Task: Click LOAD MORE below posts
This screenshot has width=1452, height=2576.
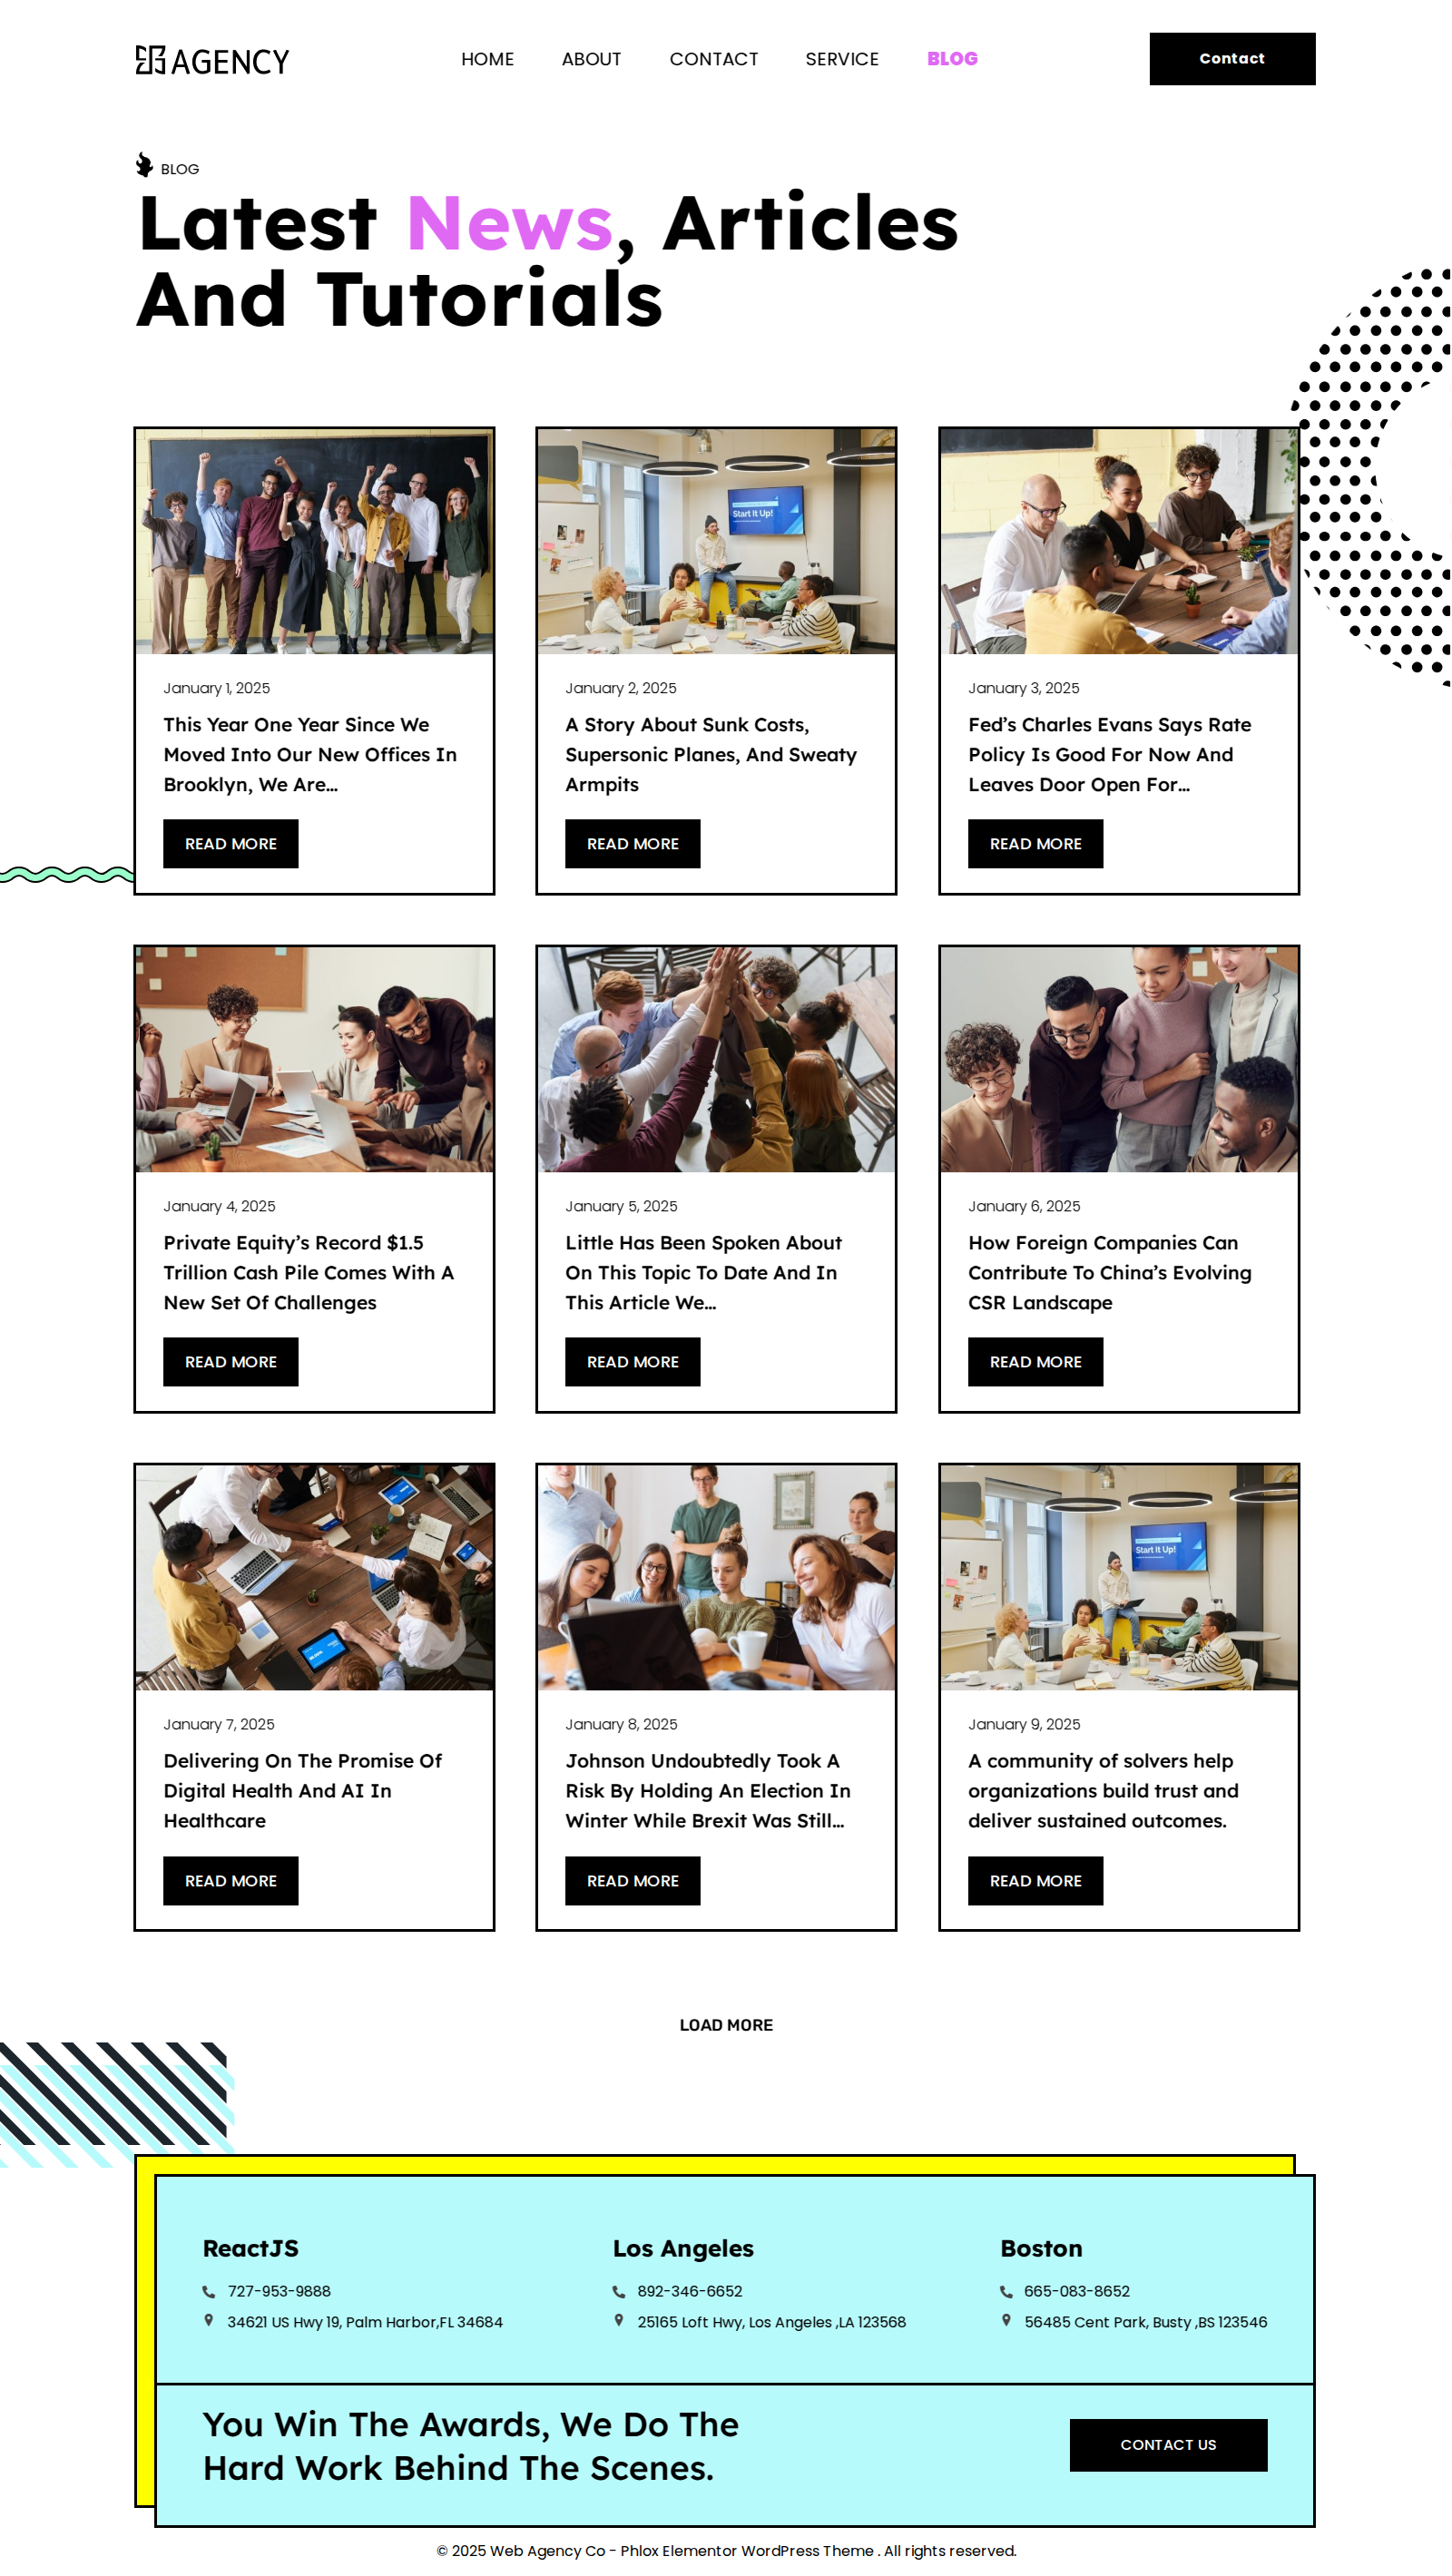Action: (x=726, y=2025)
